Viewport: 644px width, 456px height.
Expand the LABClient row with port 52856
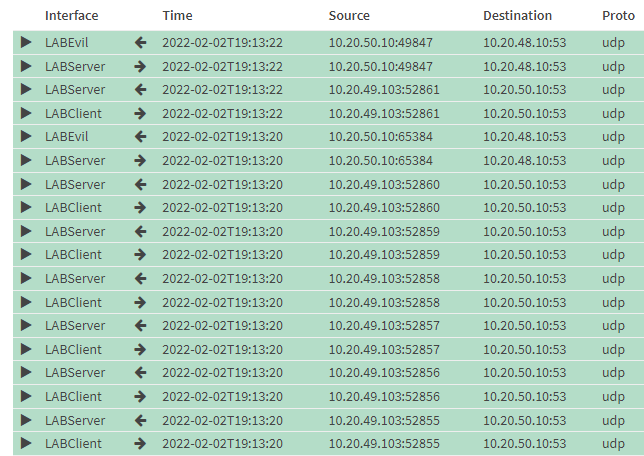coord(26,396)
